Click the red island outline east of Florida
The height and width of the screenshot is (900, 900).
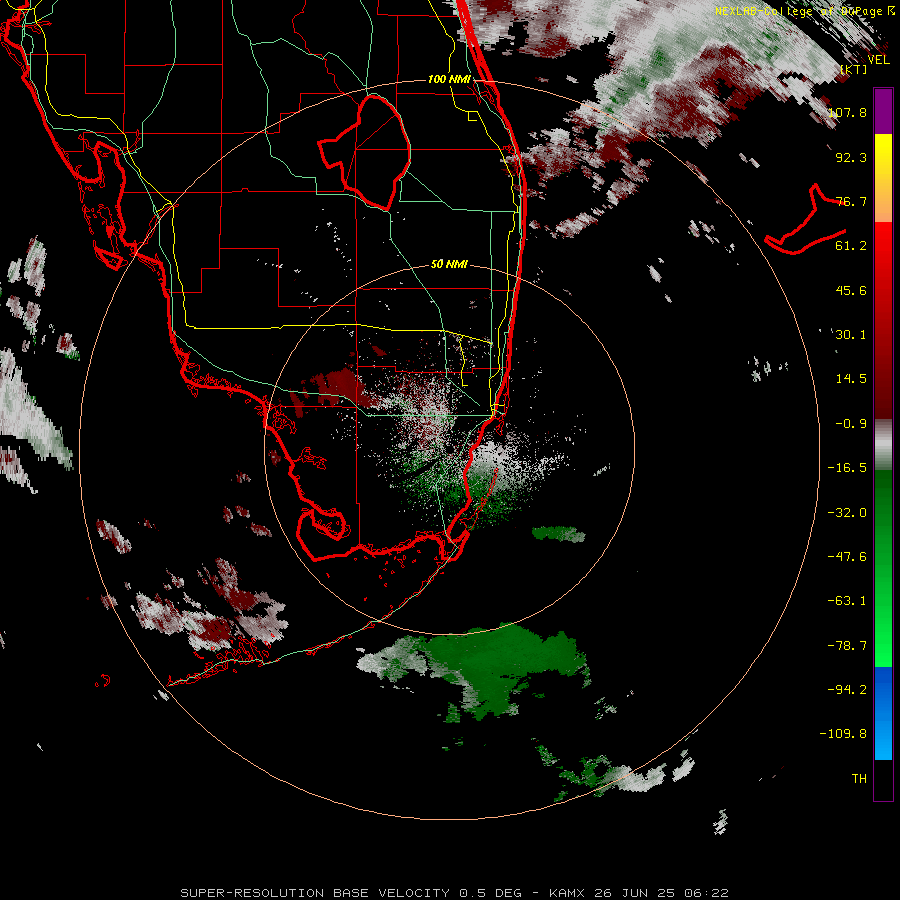pyautogui.click(x=805, y=221)
